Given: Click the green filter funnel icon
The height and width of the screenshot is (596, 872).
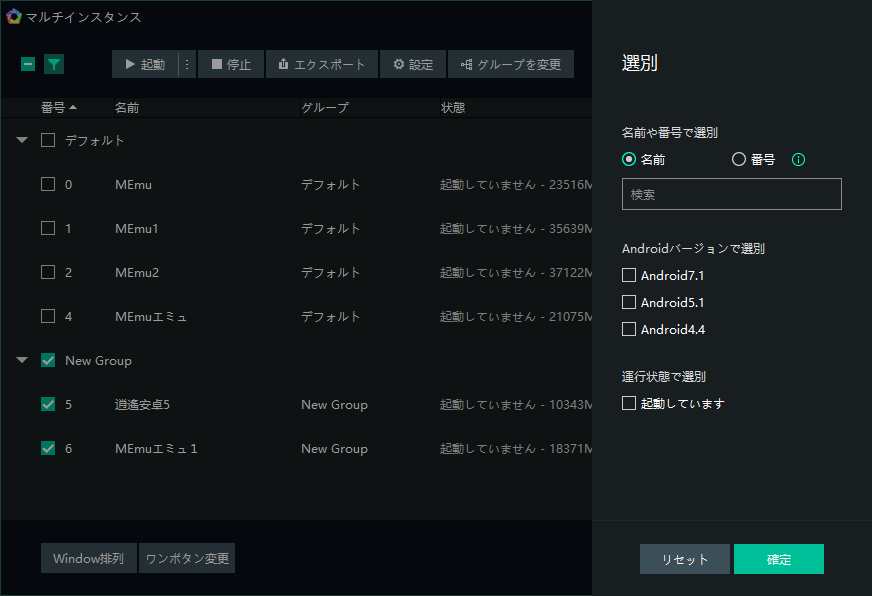Looking at the screenshot, I should click(x=54, y=64).
